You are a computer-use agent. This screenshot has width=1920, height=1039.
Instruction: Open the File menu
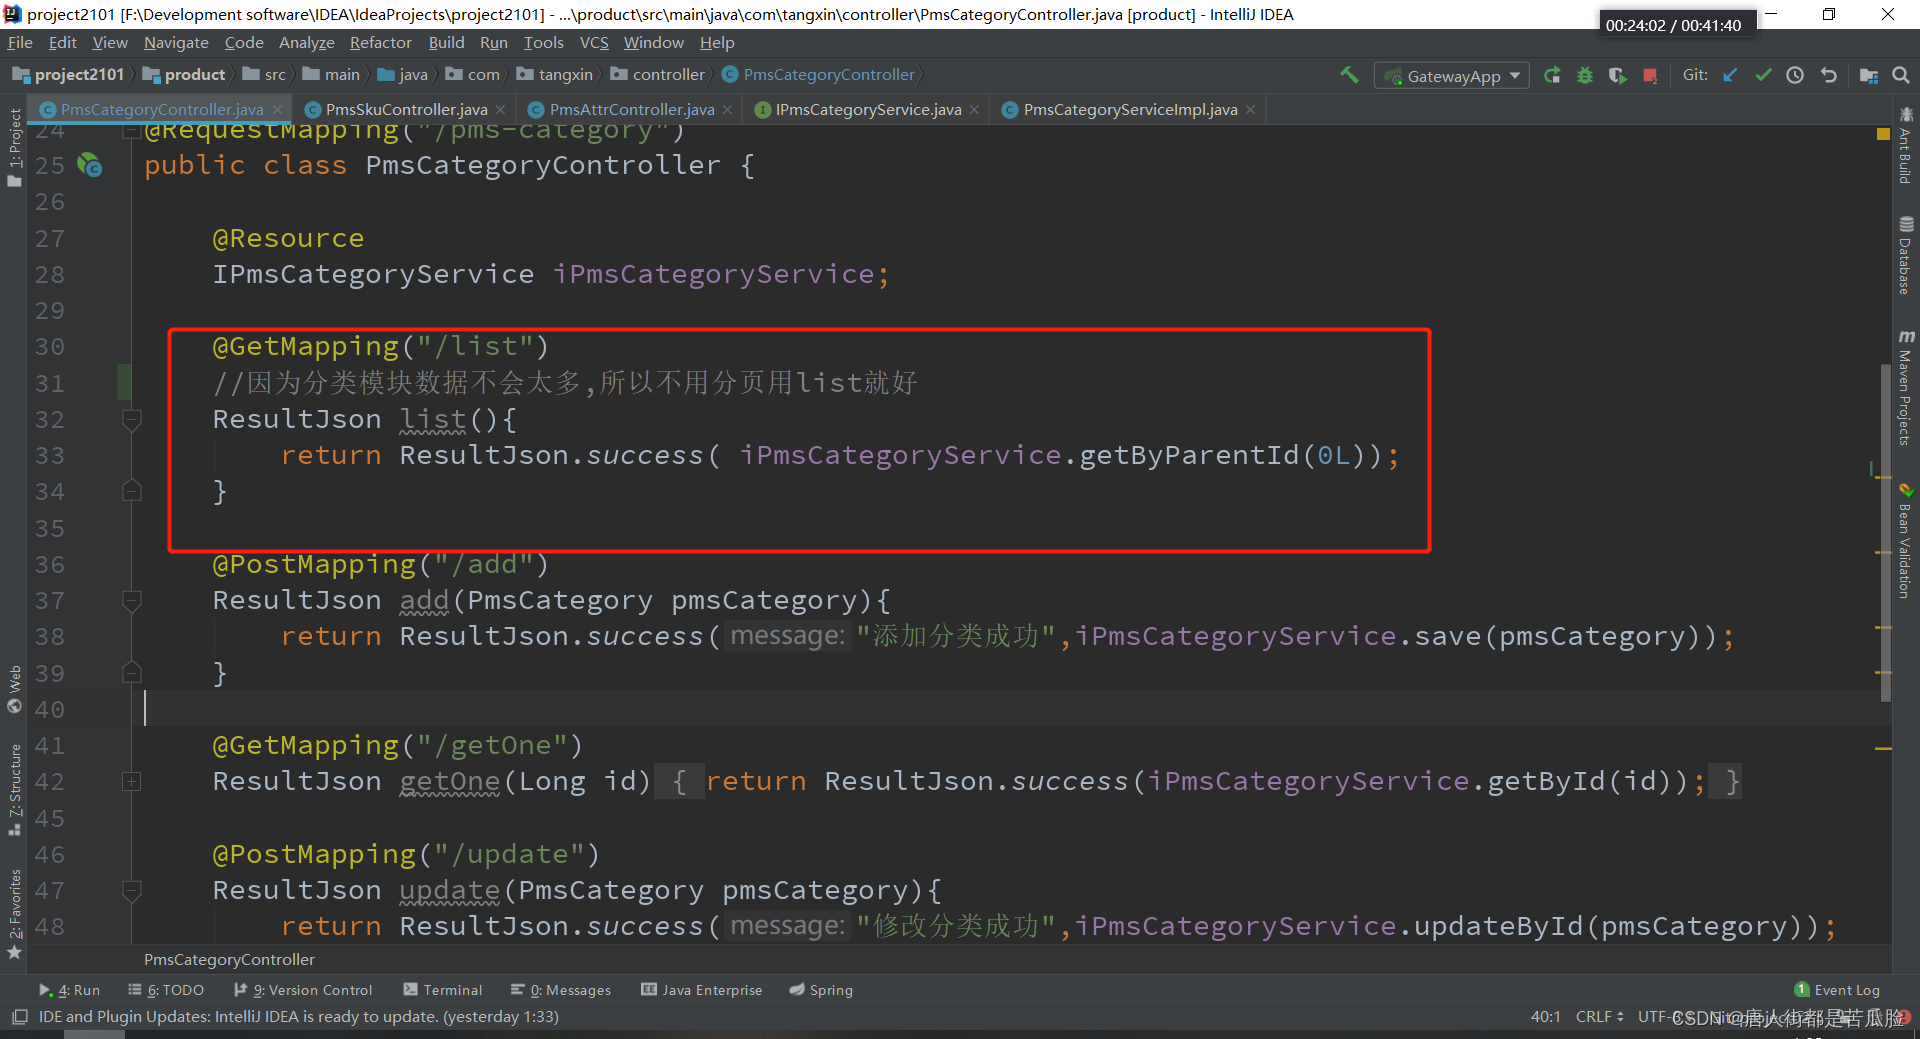[x=20, y=43]
